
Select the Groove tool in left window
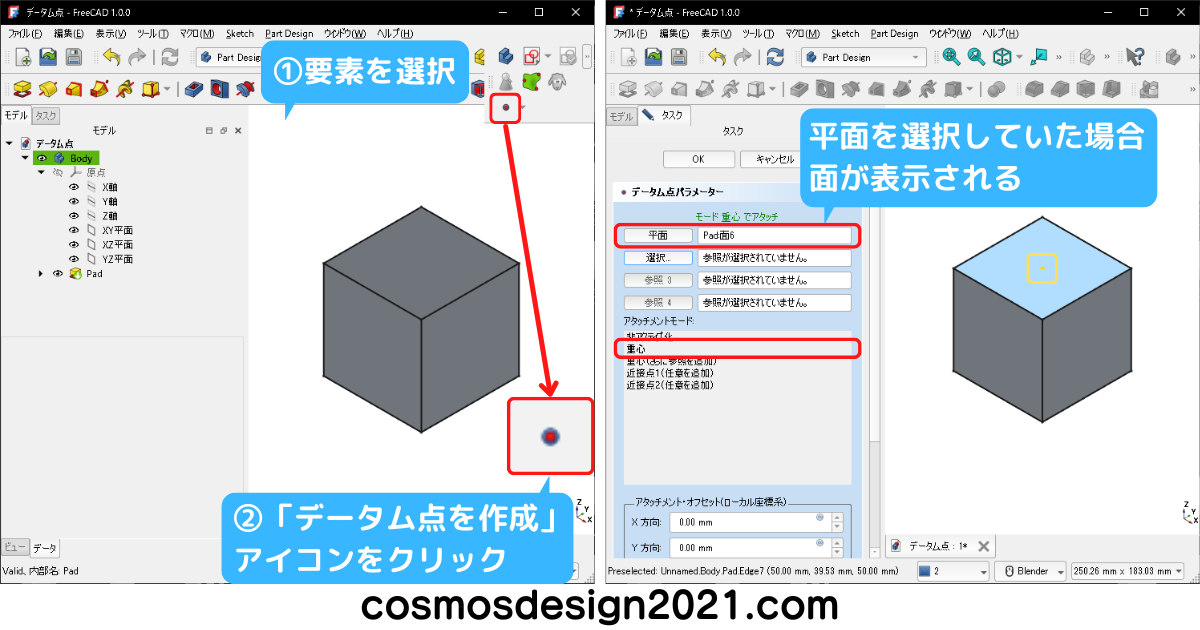(245, 90)
